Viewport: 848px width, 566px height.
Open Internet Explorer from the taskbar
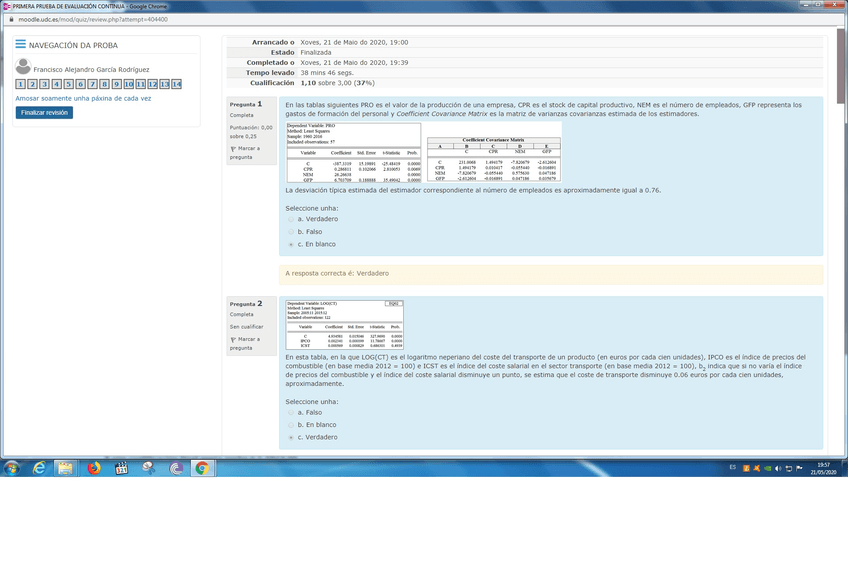(x=40, y=467)
